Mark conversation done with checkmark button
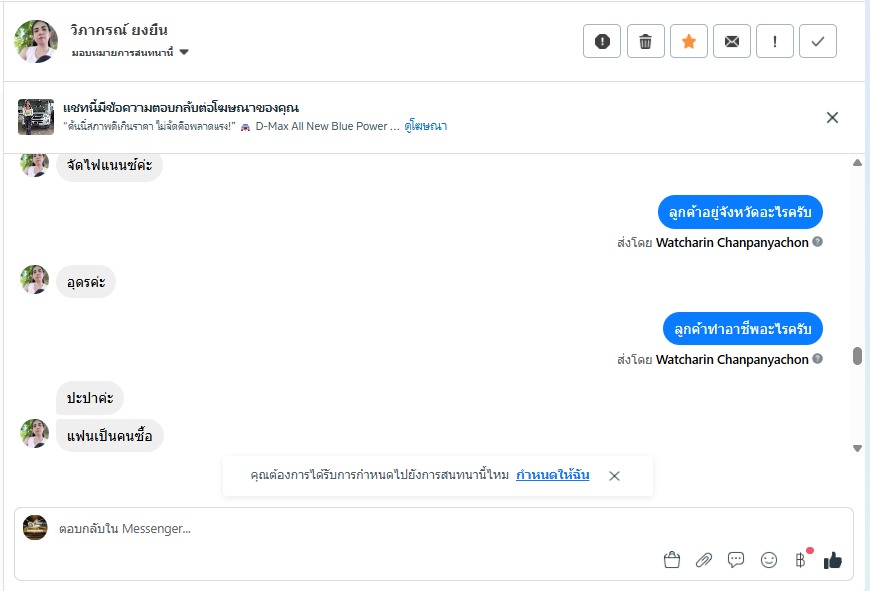 point(818,41)
